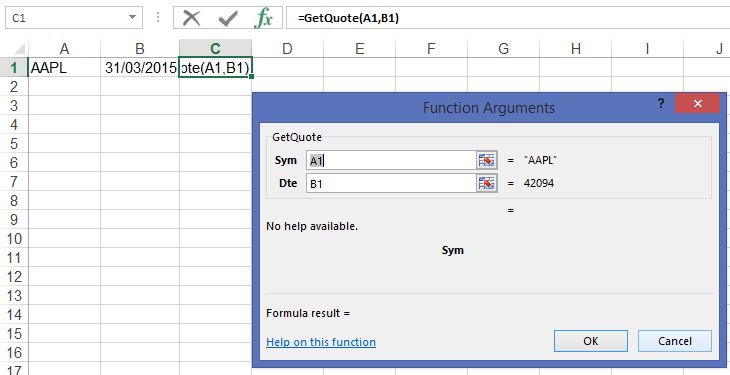
Task: Click the Sym argument input field
Action: click(x=391, y=160)
